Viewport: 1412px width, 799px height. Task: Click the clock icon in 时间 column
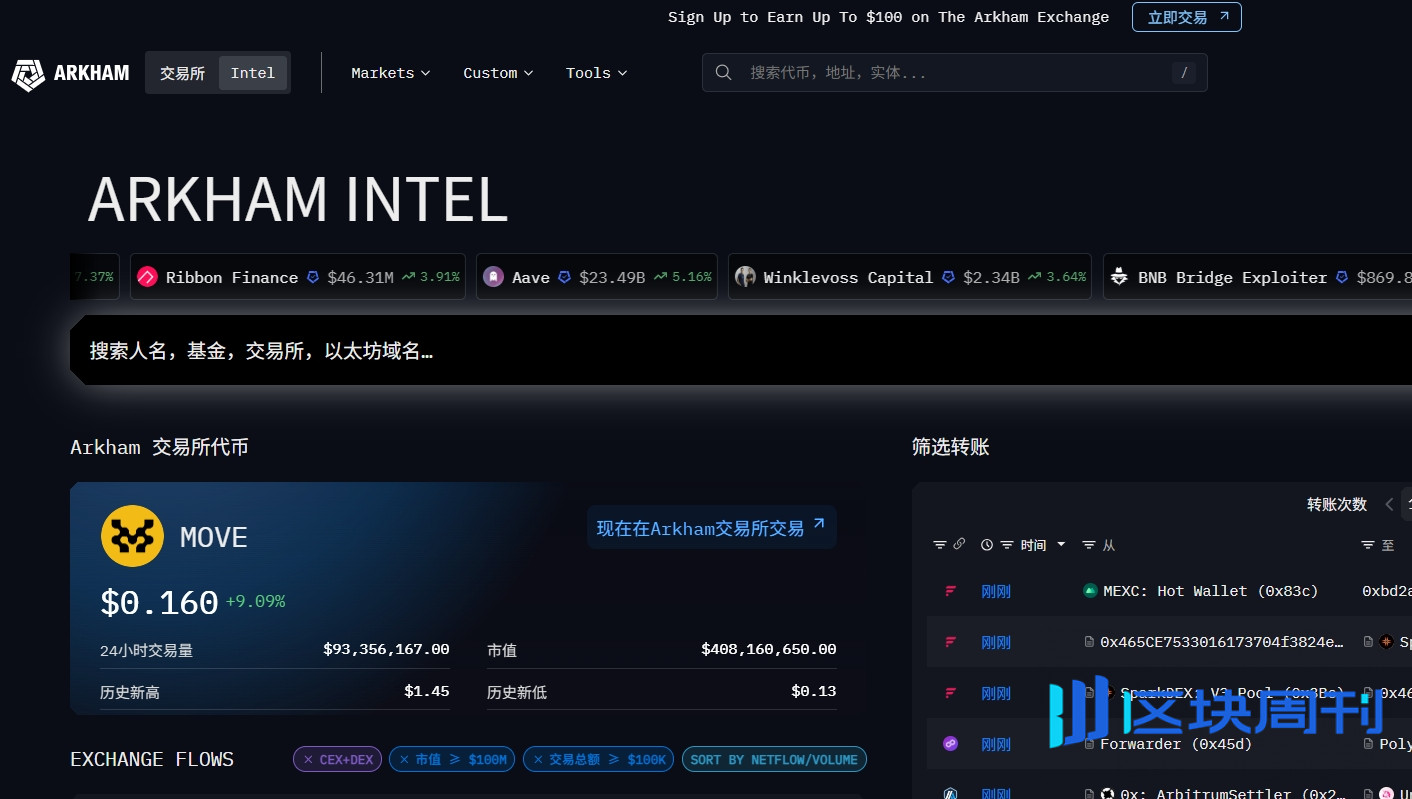987,545
